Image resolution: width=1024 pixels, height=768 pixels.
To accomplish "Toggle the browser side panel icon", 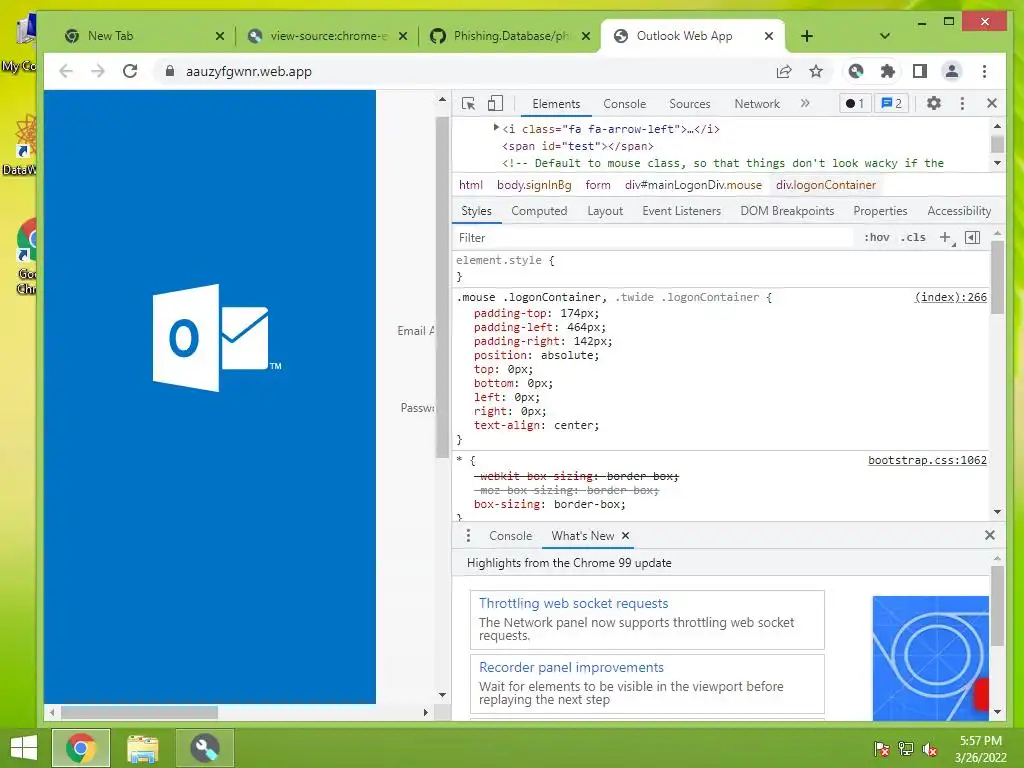I will point(920,71).
